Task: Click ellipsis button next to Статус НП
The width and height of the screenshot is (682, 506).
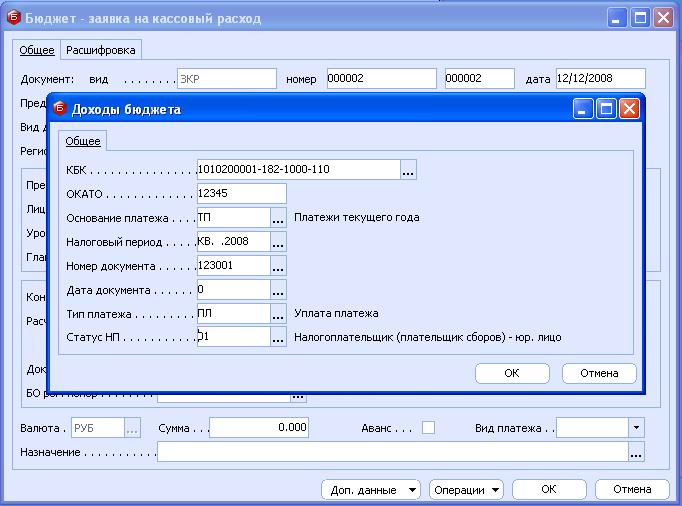Action: coord(279,338)
